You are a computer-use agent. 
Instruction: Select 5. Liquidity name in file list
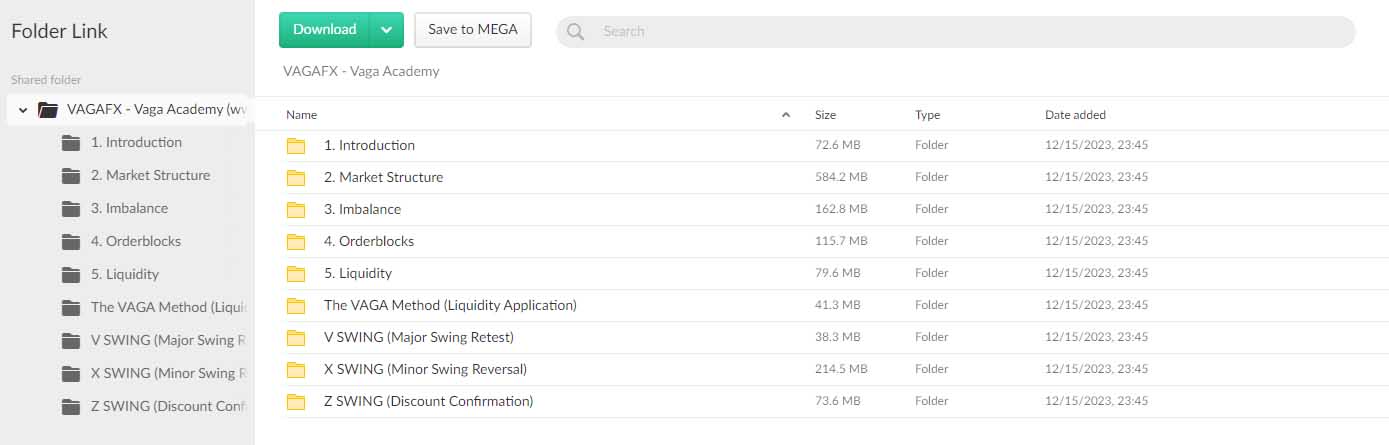358,273
